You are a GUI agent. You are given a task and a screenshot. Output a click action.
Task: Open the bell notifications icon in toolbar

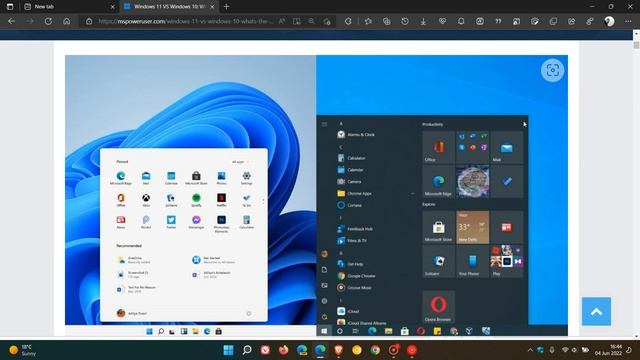(x=461, y=21)
